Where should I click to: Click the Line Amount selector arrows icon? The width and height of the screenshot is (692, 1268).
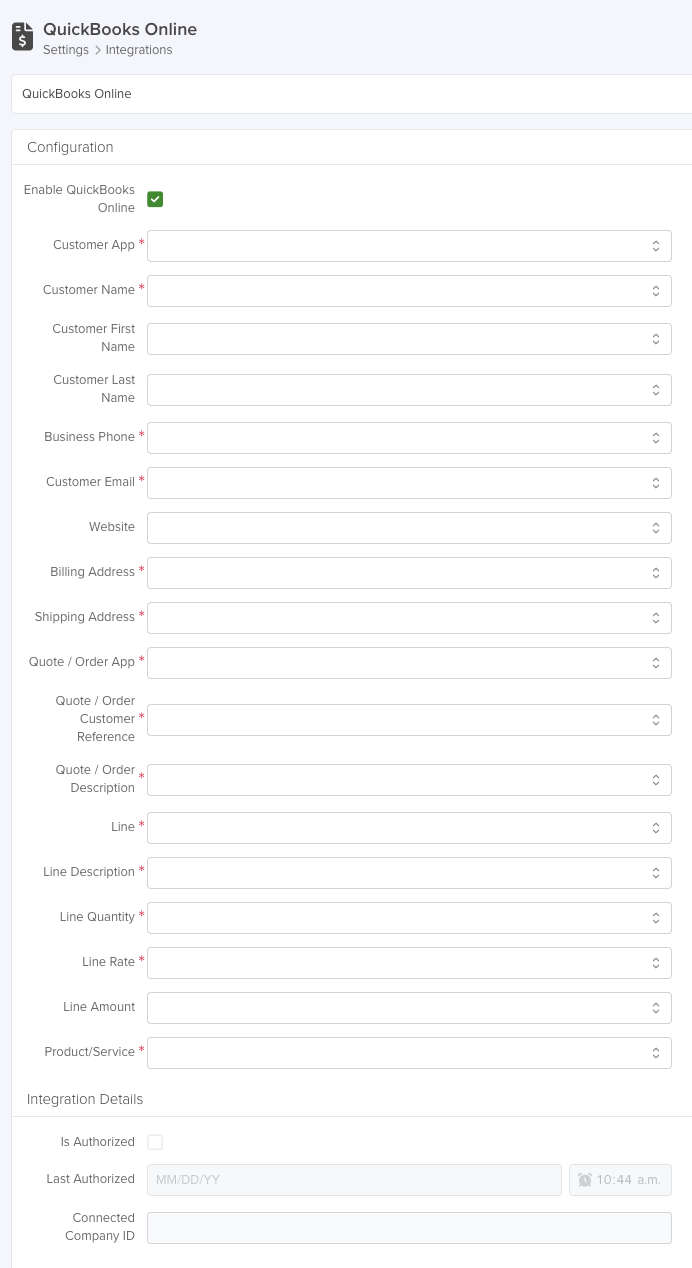[x=655, y=1008]
